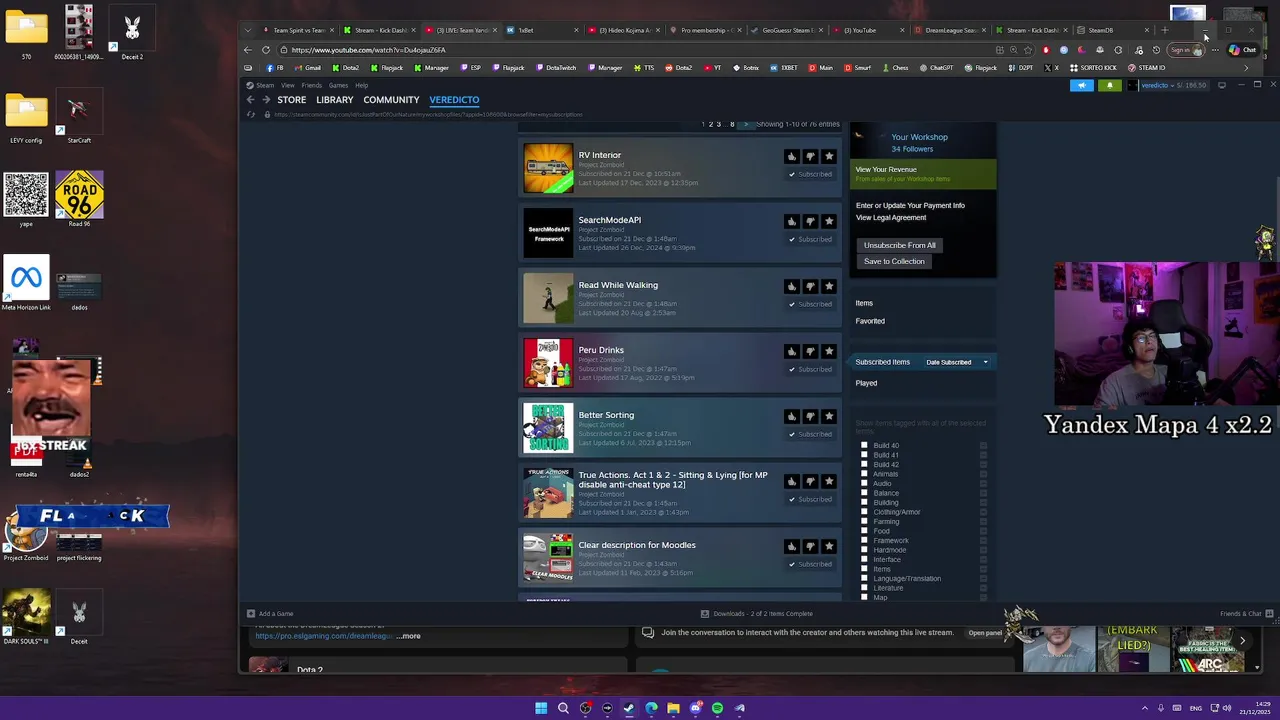Open Steam COMMUNITY tab

(391, 100)
